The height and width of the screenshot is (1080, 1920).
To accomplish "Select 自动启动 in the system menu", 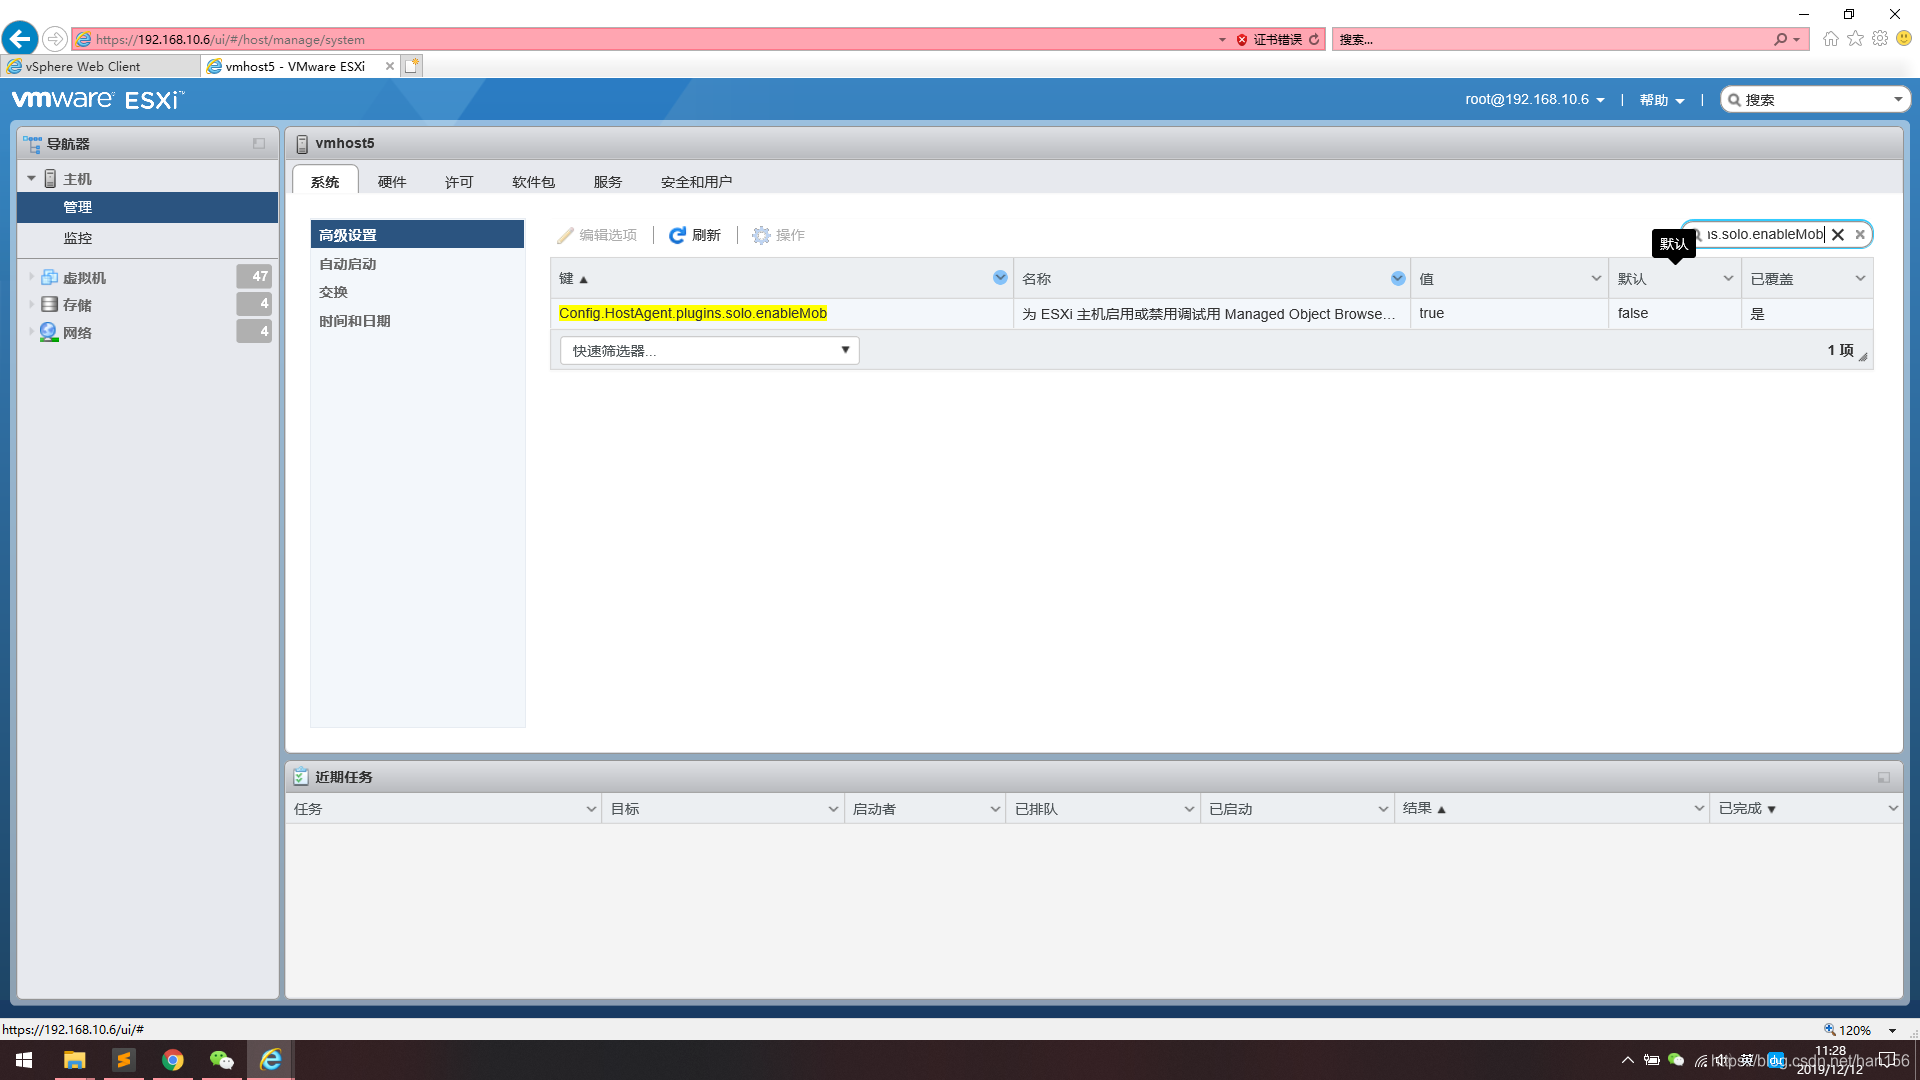I will point(417,264).
